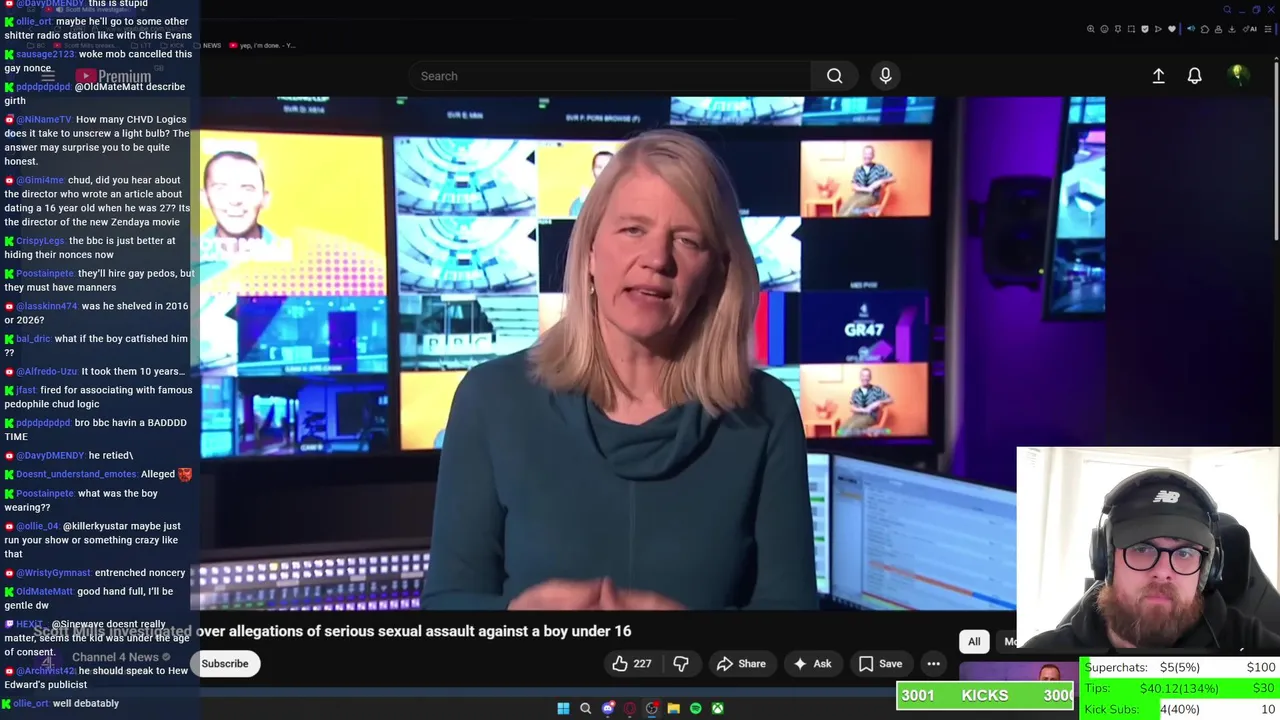Open the browser easy setup sliders
1280x720 pixels.
1267,29
